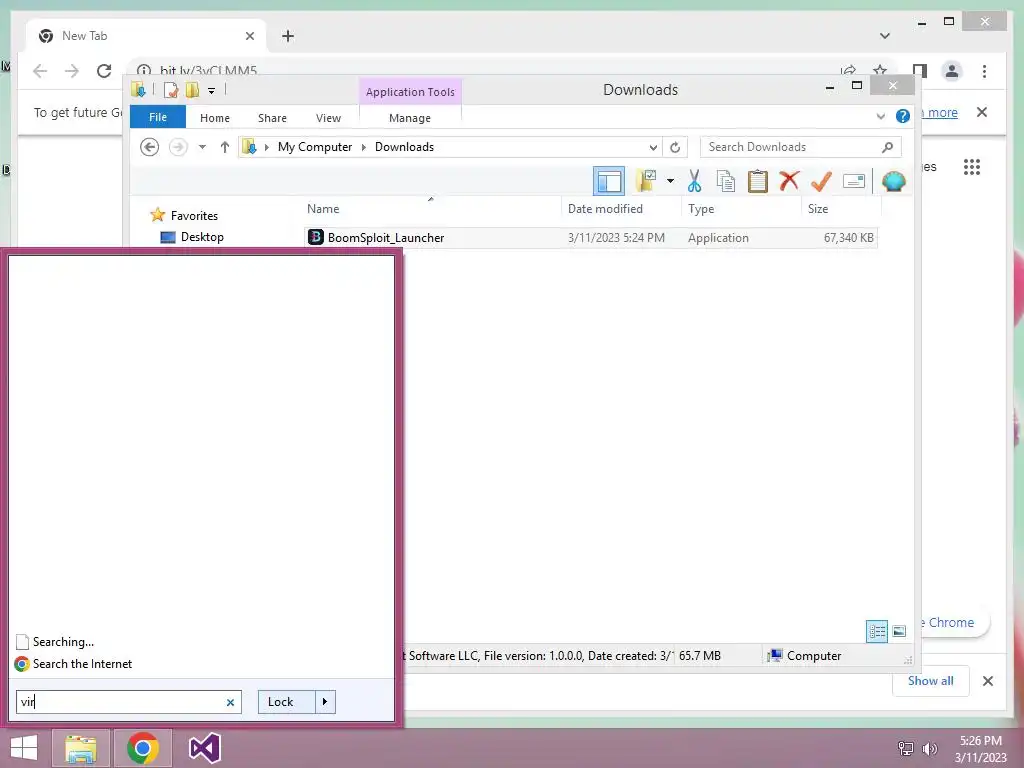Open the Chrome three-dot menu

pos(984,71)
